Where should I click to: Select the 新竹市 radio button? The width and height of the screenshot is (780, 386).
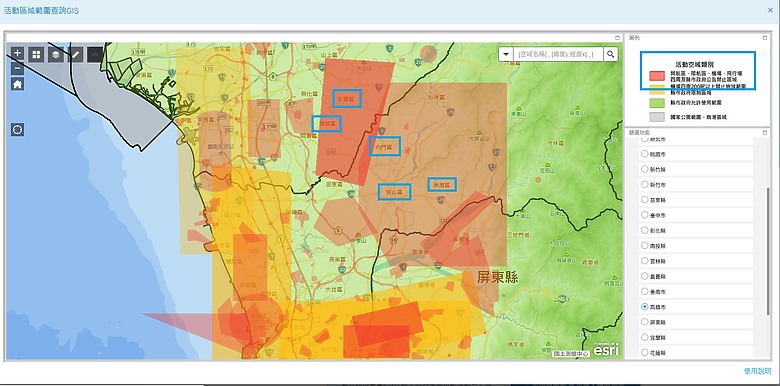pyautogui.click(x=644, y=185)
